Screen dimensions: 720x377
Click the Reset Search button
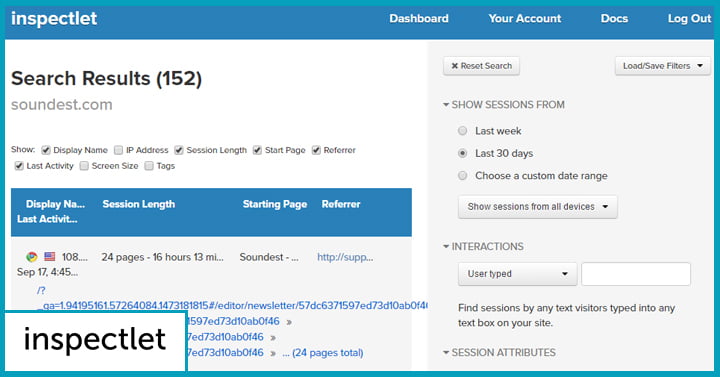(x=481, y=66)
